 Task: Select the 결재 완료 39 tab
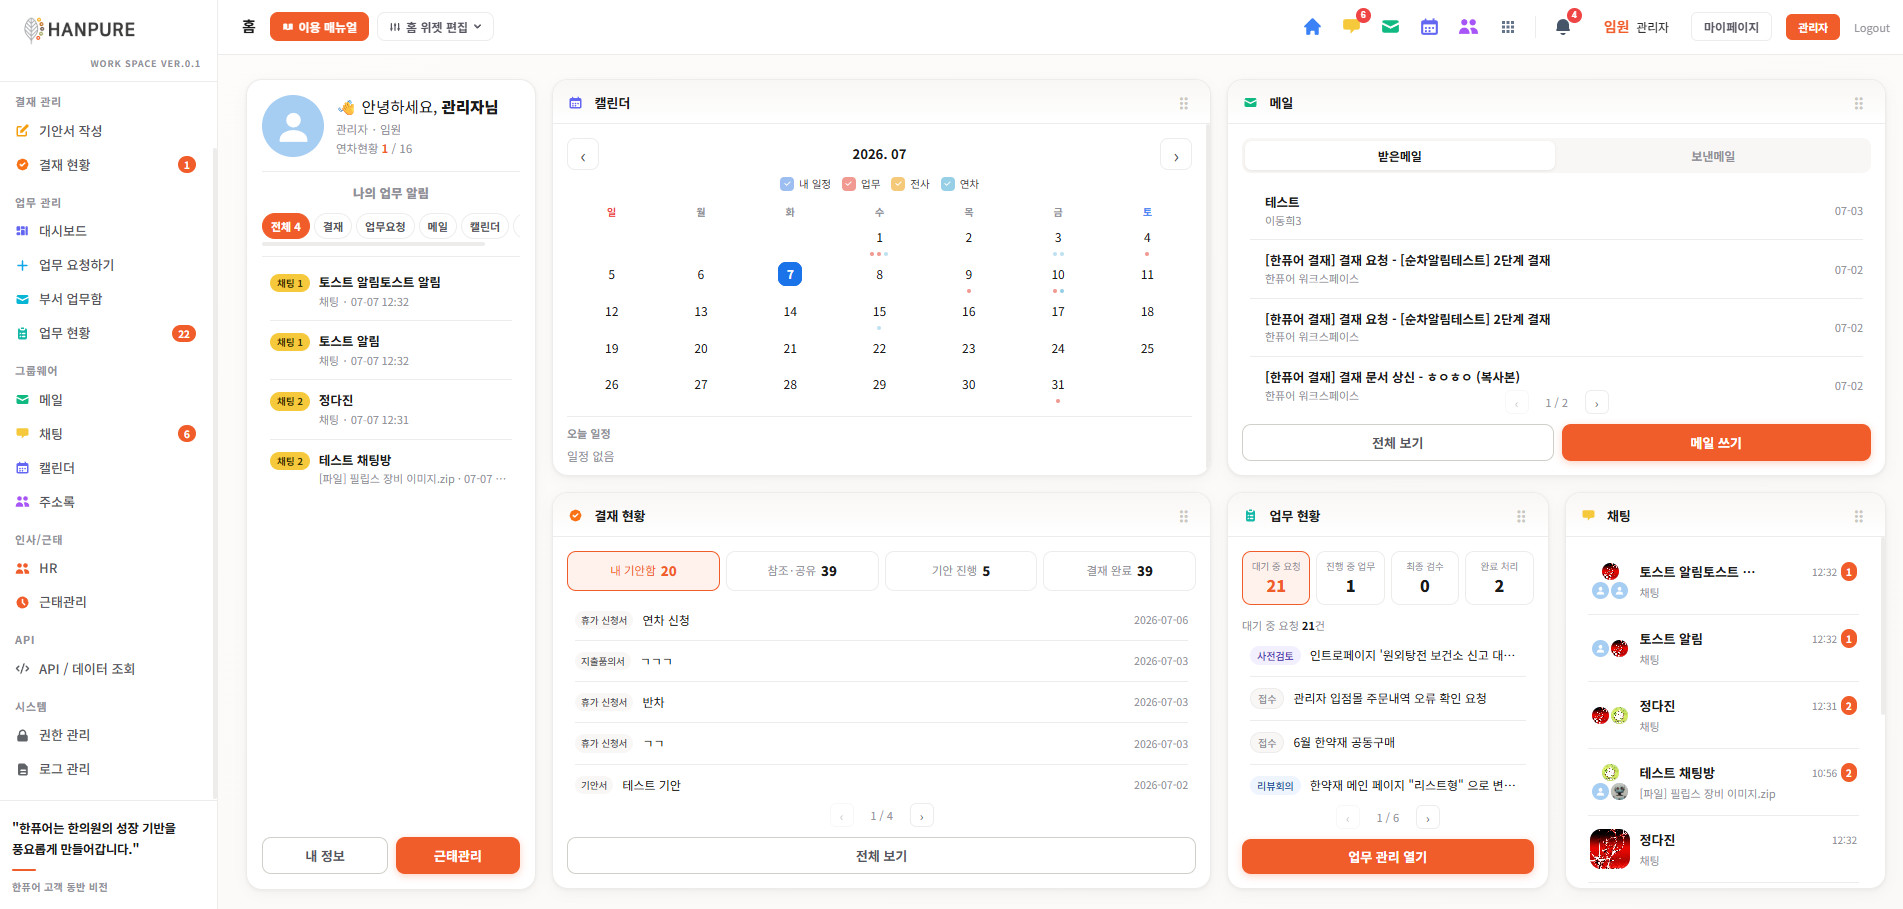(1119, 571)
